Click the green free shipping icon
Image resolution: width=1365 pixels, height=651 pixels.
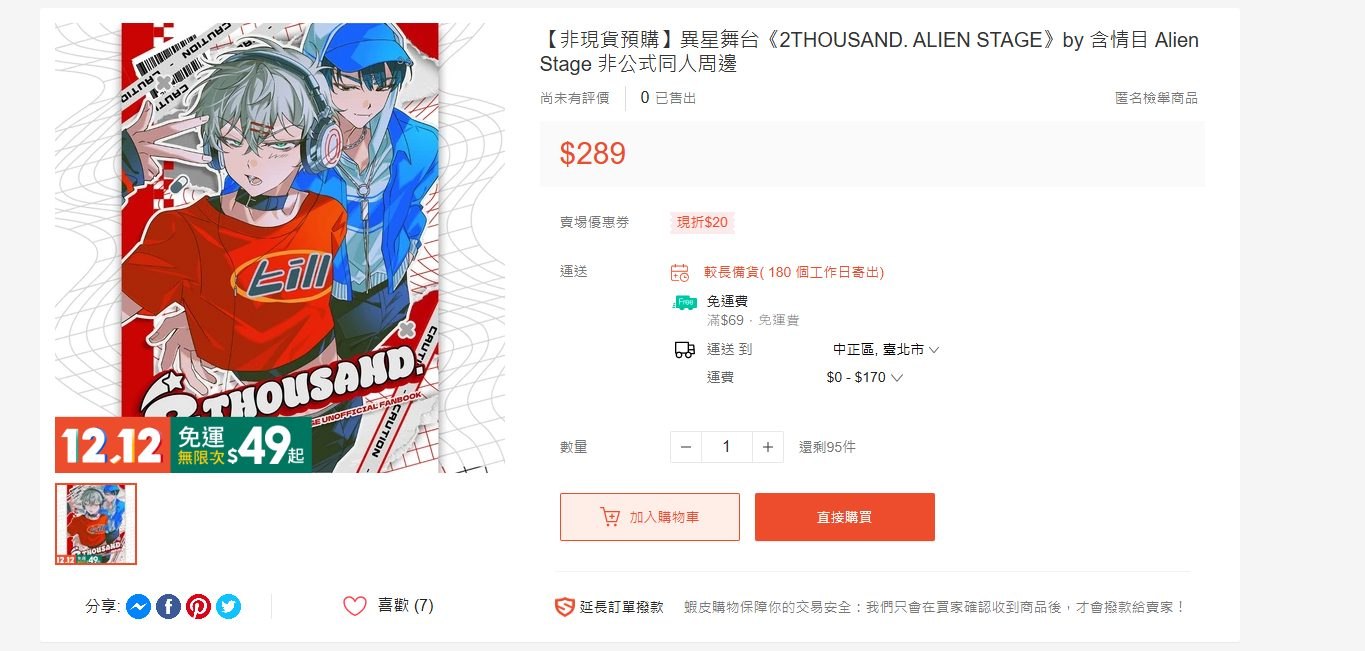pos(684,302)
